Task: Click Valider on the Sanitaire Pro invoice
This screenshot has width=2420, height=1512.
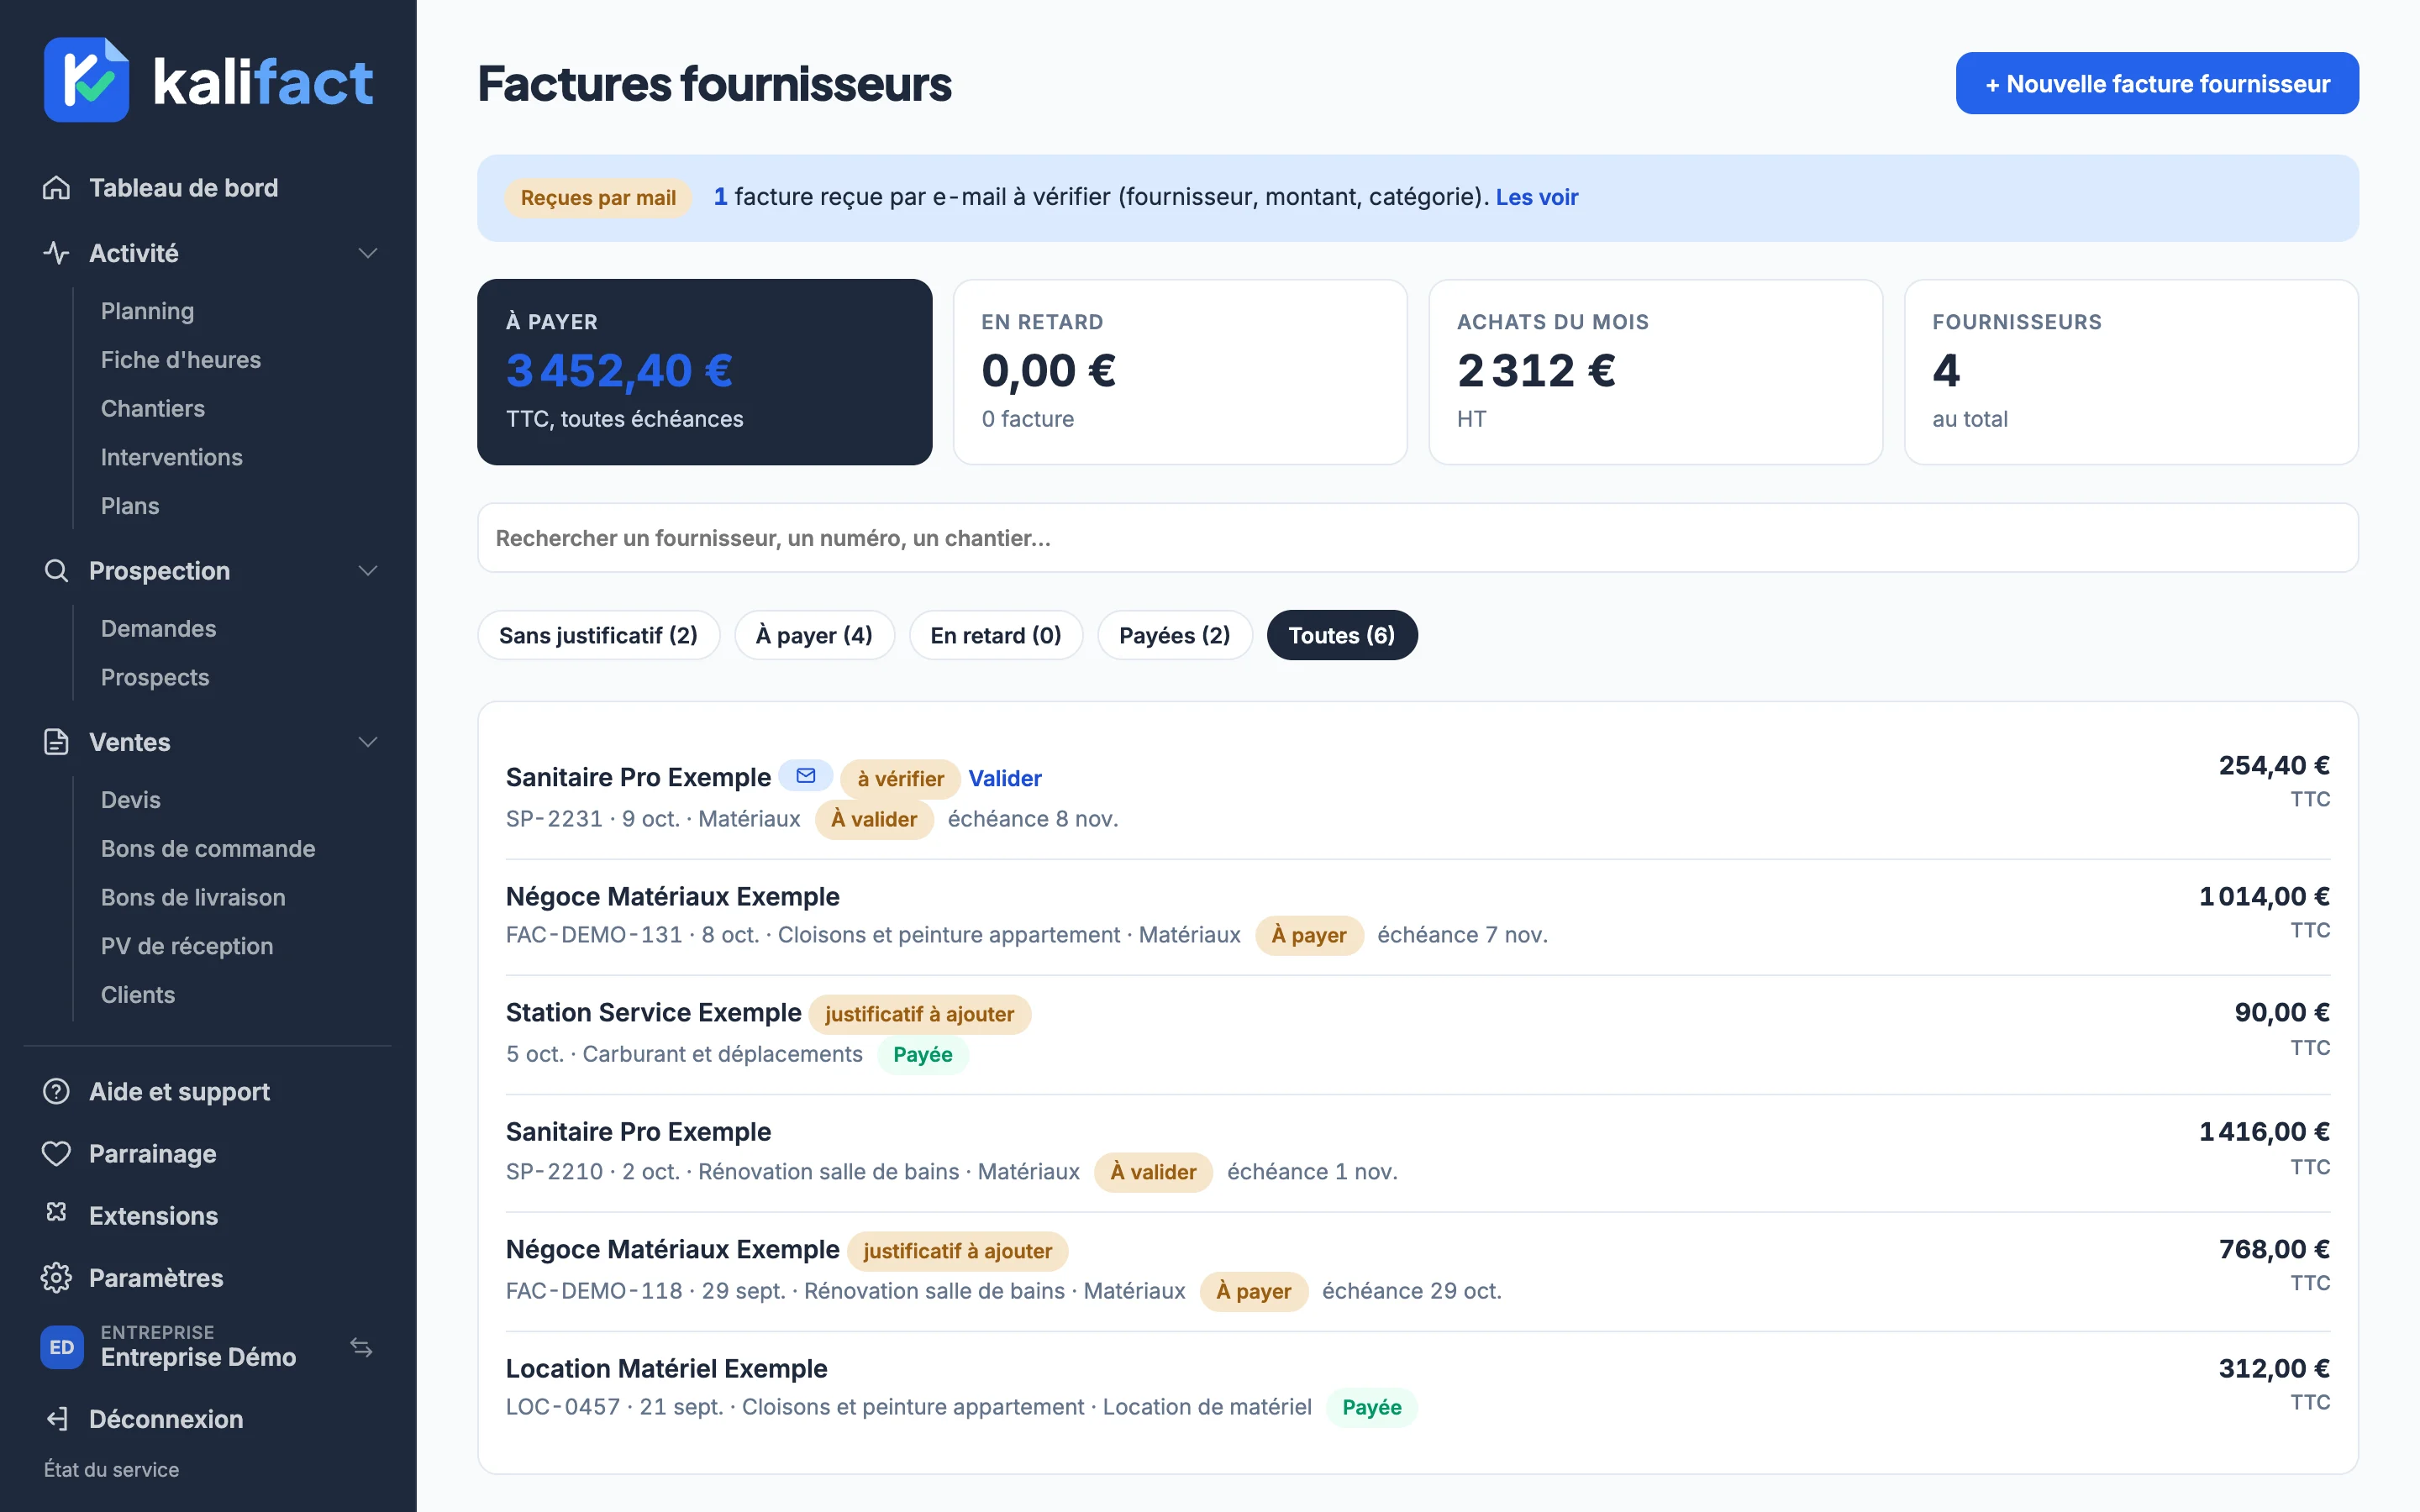Action: 1004,778
